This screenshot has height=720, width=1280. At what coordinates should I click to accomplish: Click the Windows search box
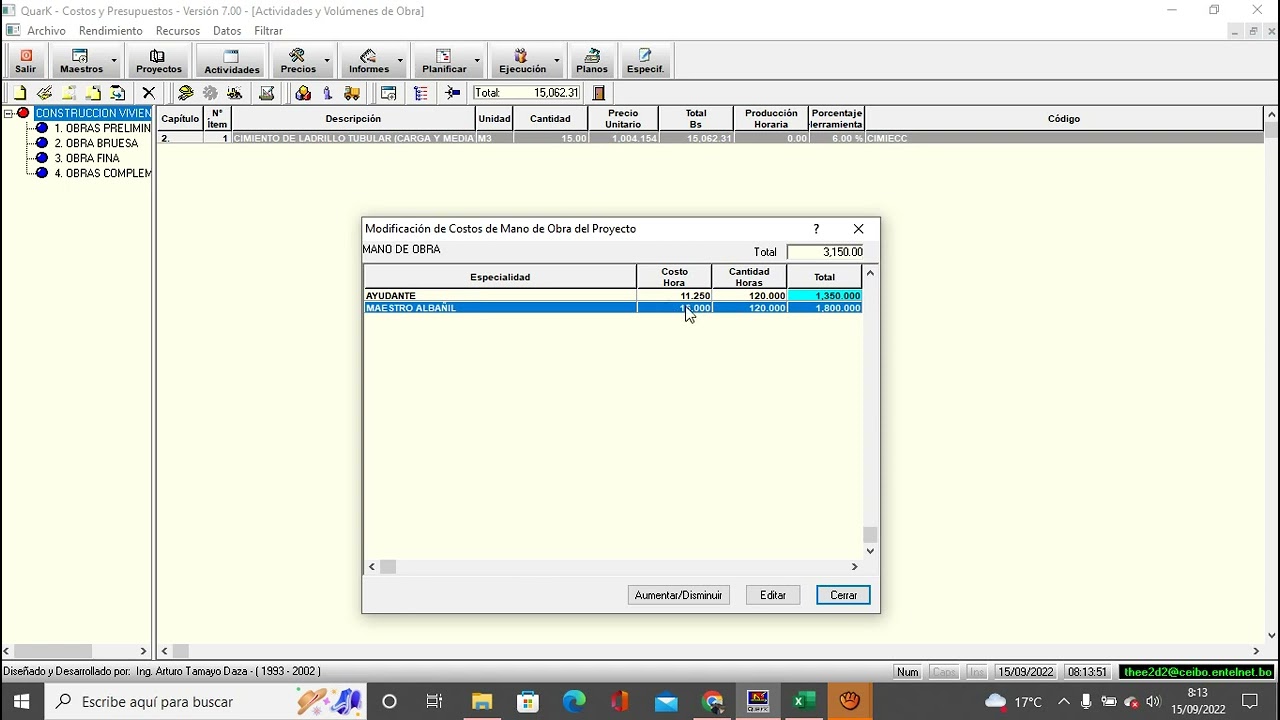pos(205,702)
